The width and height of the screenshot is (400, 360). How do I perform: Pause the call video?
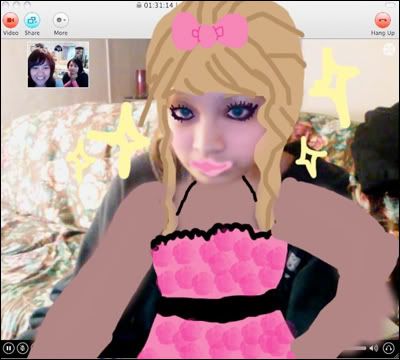9,349
